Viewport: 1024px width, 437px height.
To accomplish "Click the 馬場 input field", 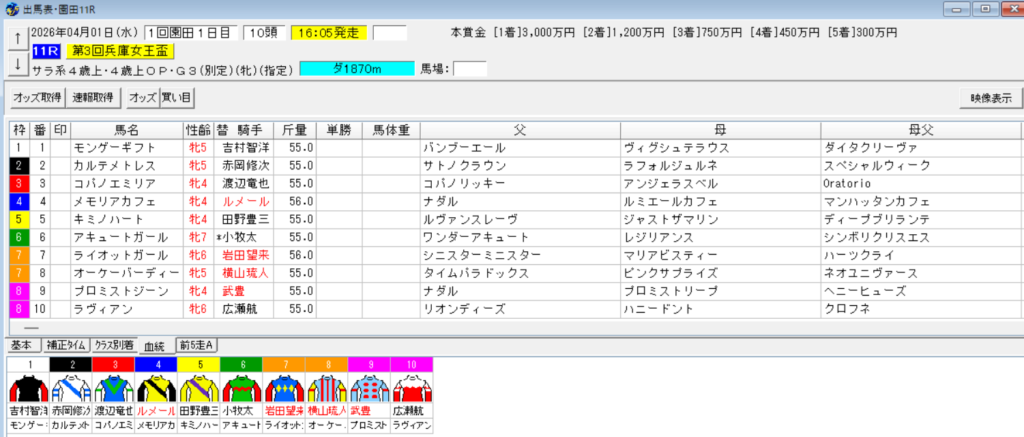I will (470, 69).
